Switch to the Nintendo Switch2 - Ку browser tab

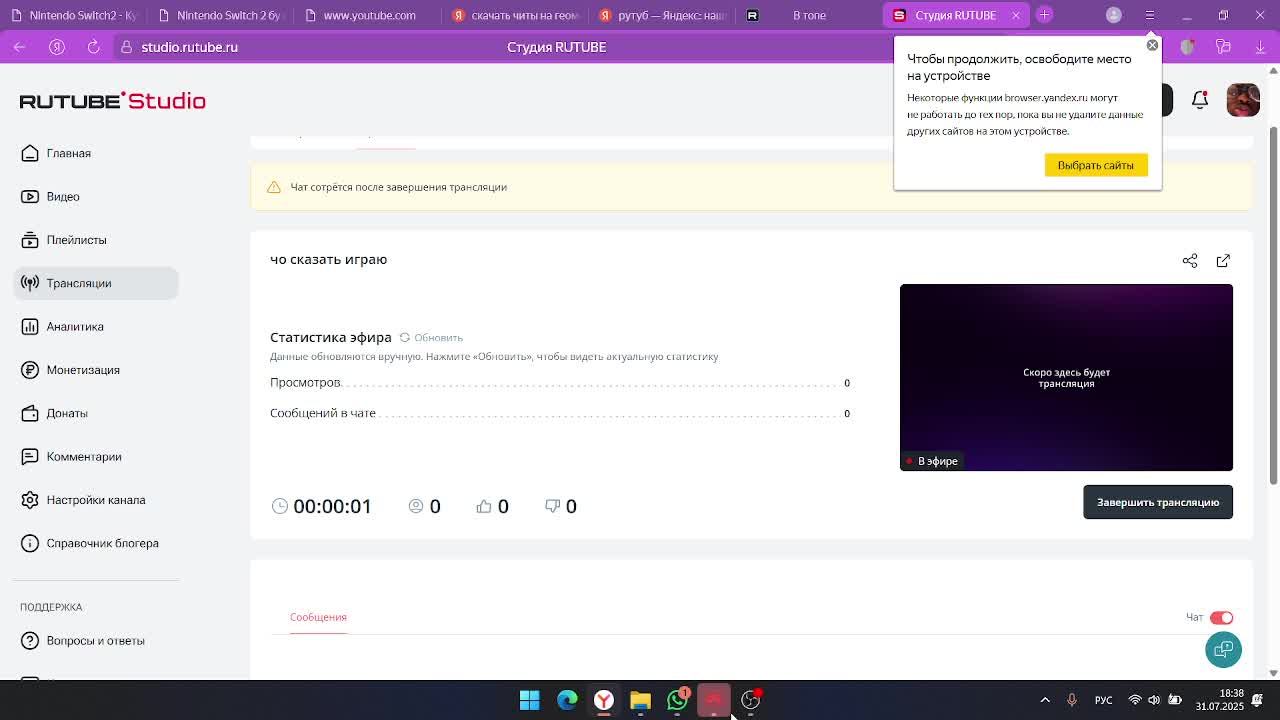[73, 15]
